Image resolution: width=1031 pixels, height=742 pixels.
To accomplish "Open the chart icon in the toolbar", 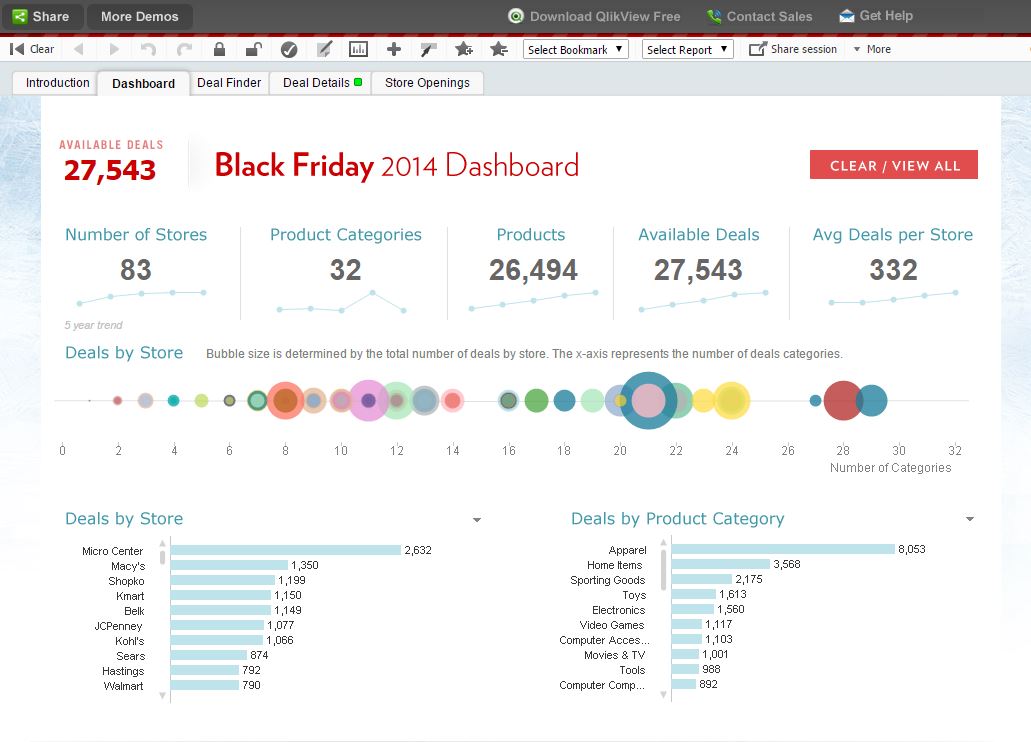I will click(358, 49).
